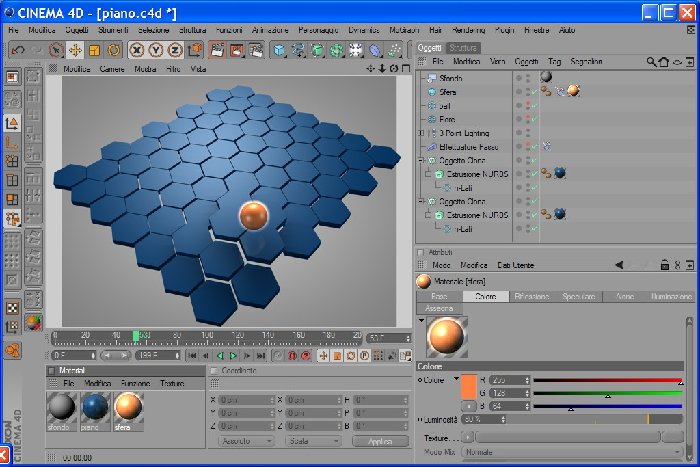Collapse the material preview triangle
700x467 pixels.
tap(421, 321)
